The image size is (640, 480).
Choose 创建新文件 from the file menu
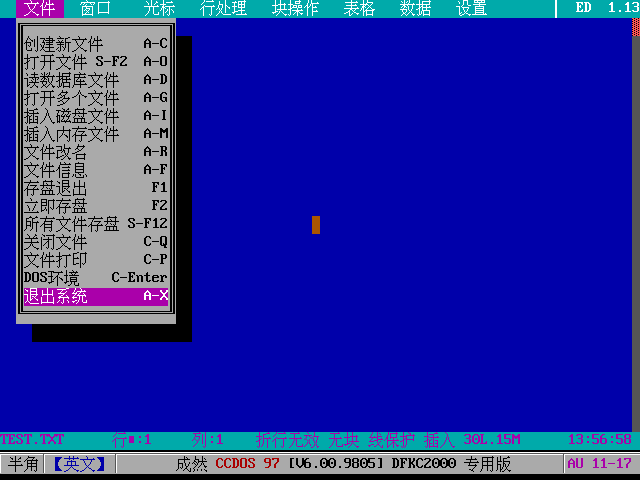pos(96,44)
